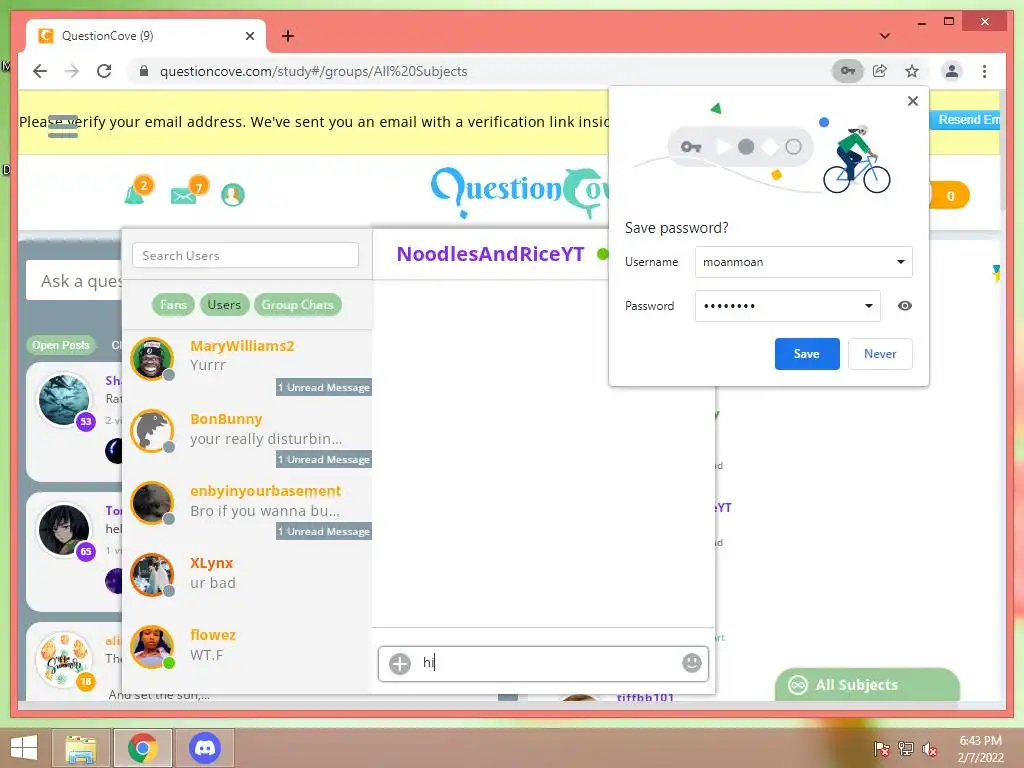
Task: Open the All Subjects group button
Action: 867,684
